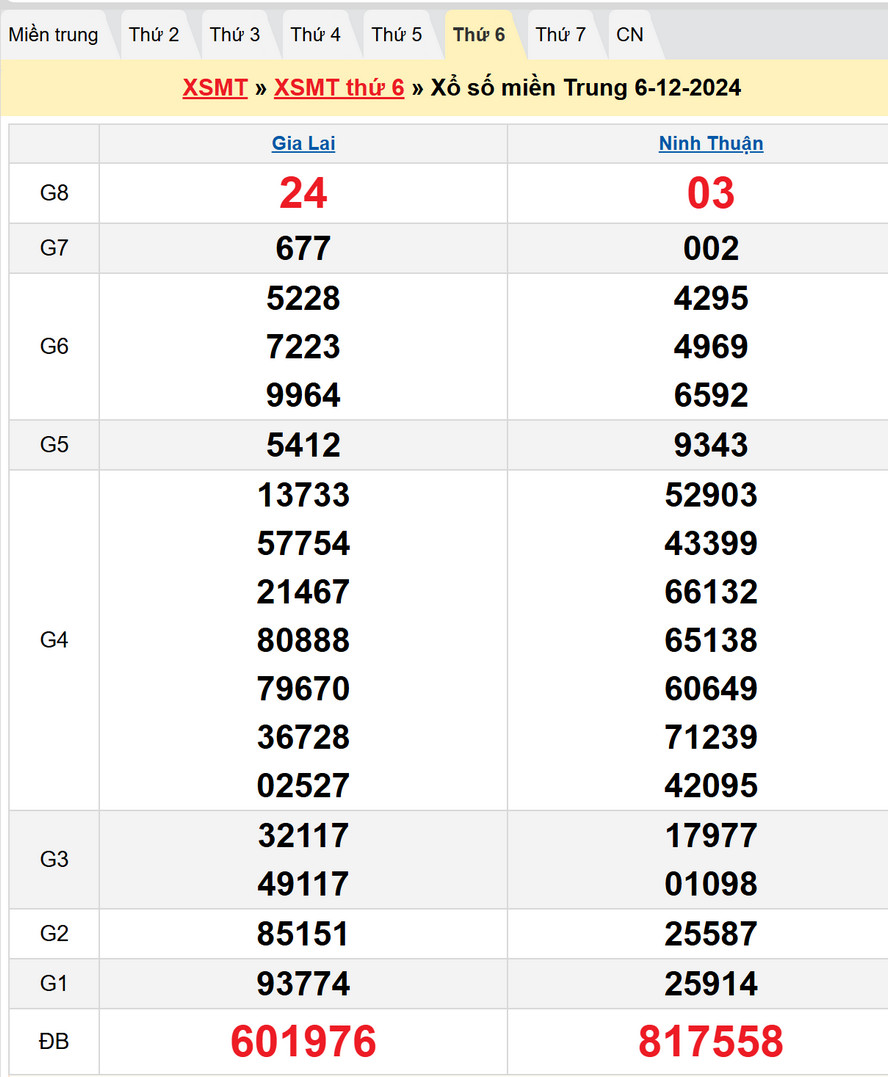
Task: Switch to the Thứ 7 tab
Action: (x=561, y=35)
